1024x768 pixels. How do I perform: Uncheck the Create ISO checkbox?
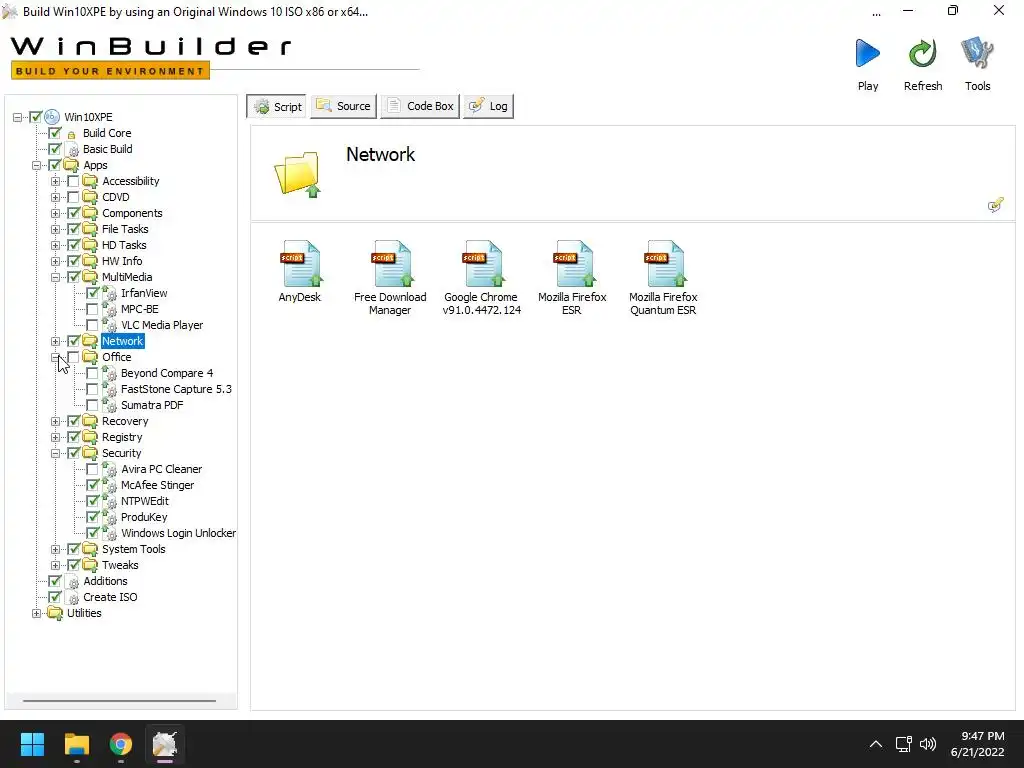(x=55, y=597)
